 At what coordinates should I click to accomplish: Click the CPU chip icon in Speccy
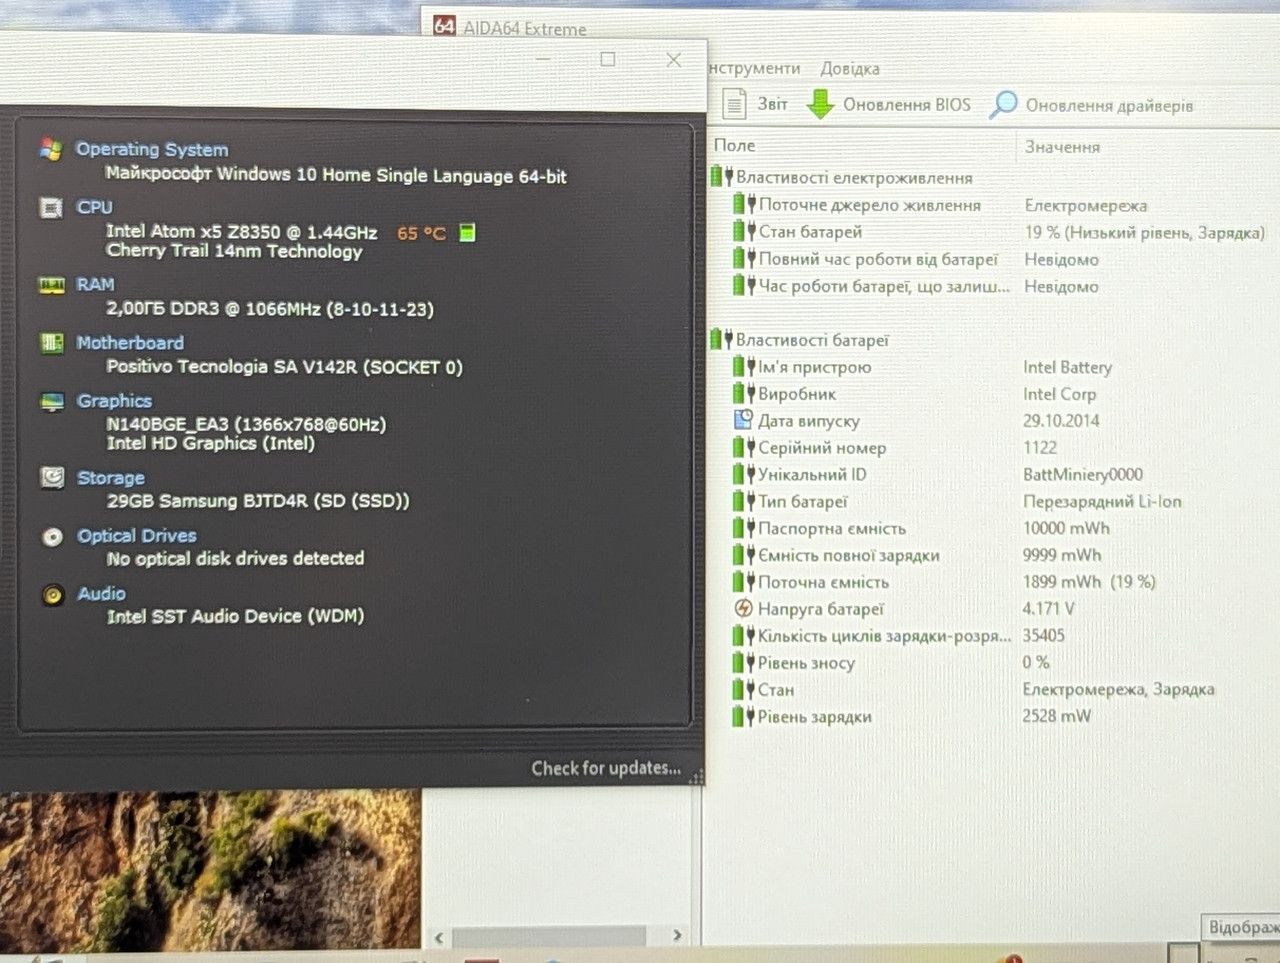point(51,207)
